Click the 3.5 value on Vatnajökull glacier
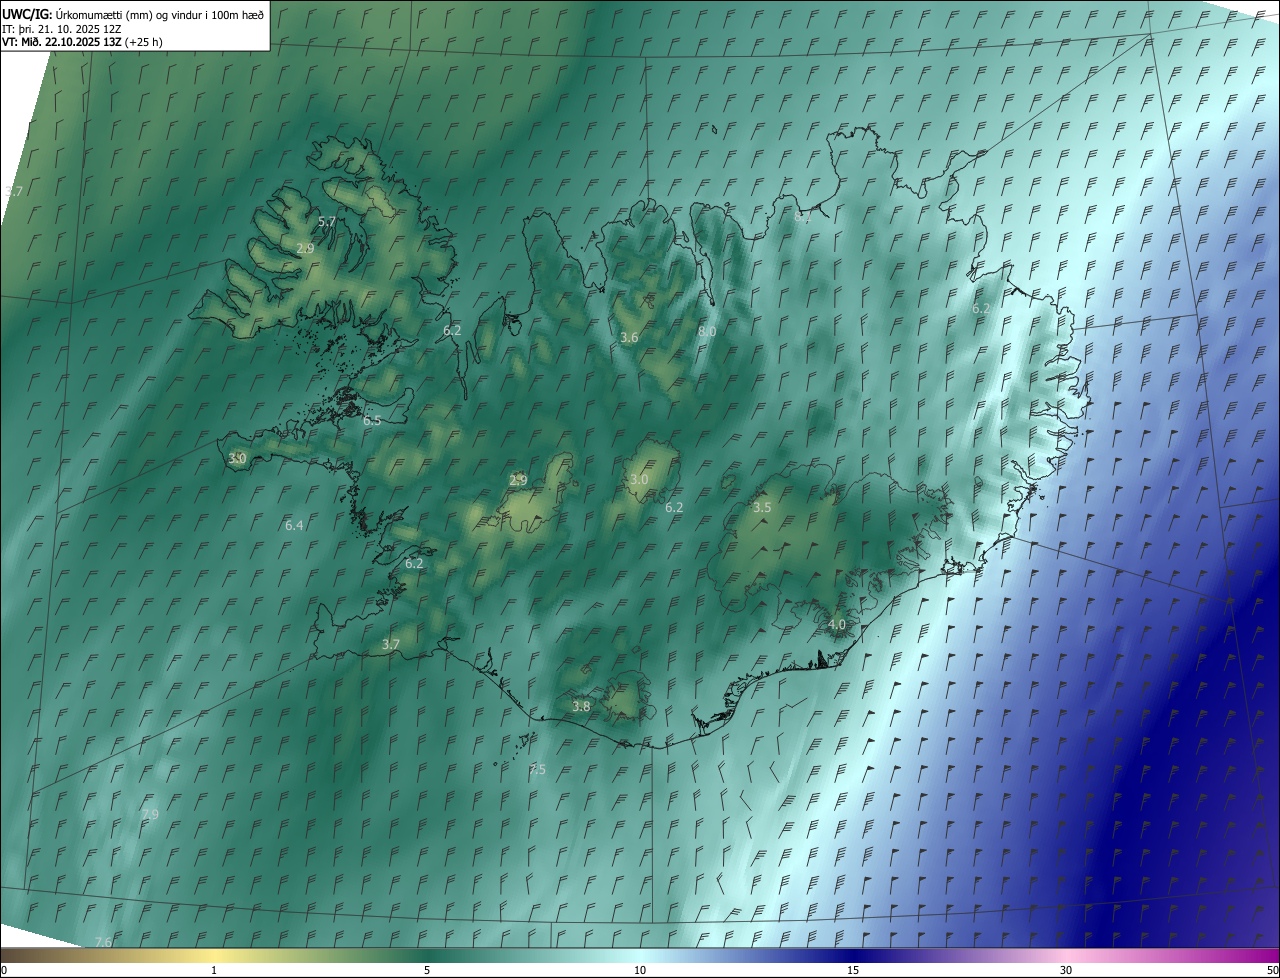1280x978 pixels. (762, 508)
